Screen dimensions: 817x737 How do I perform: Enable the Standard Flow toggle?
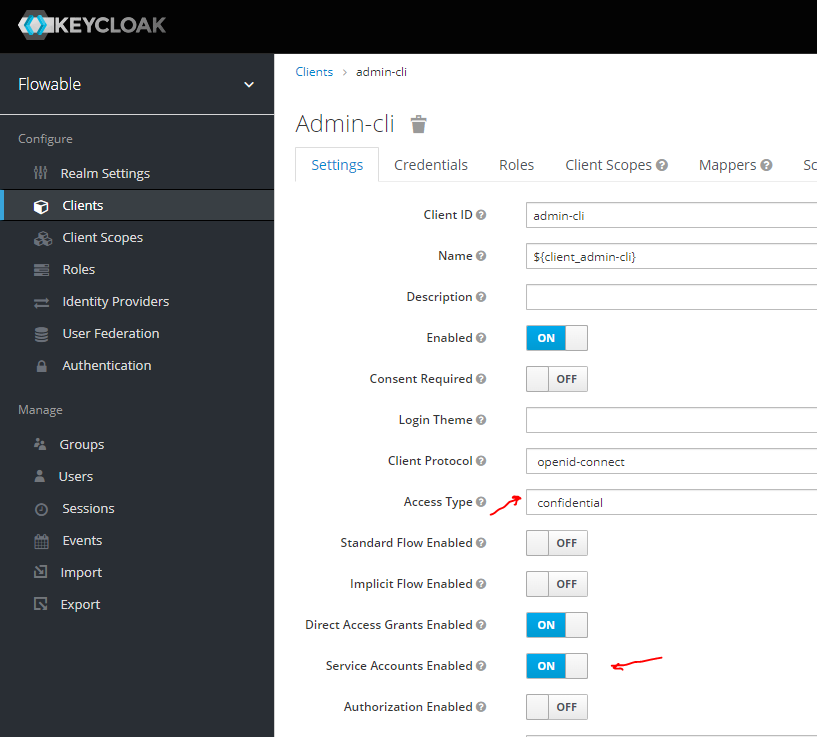tap(556, 543)
